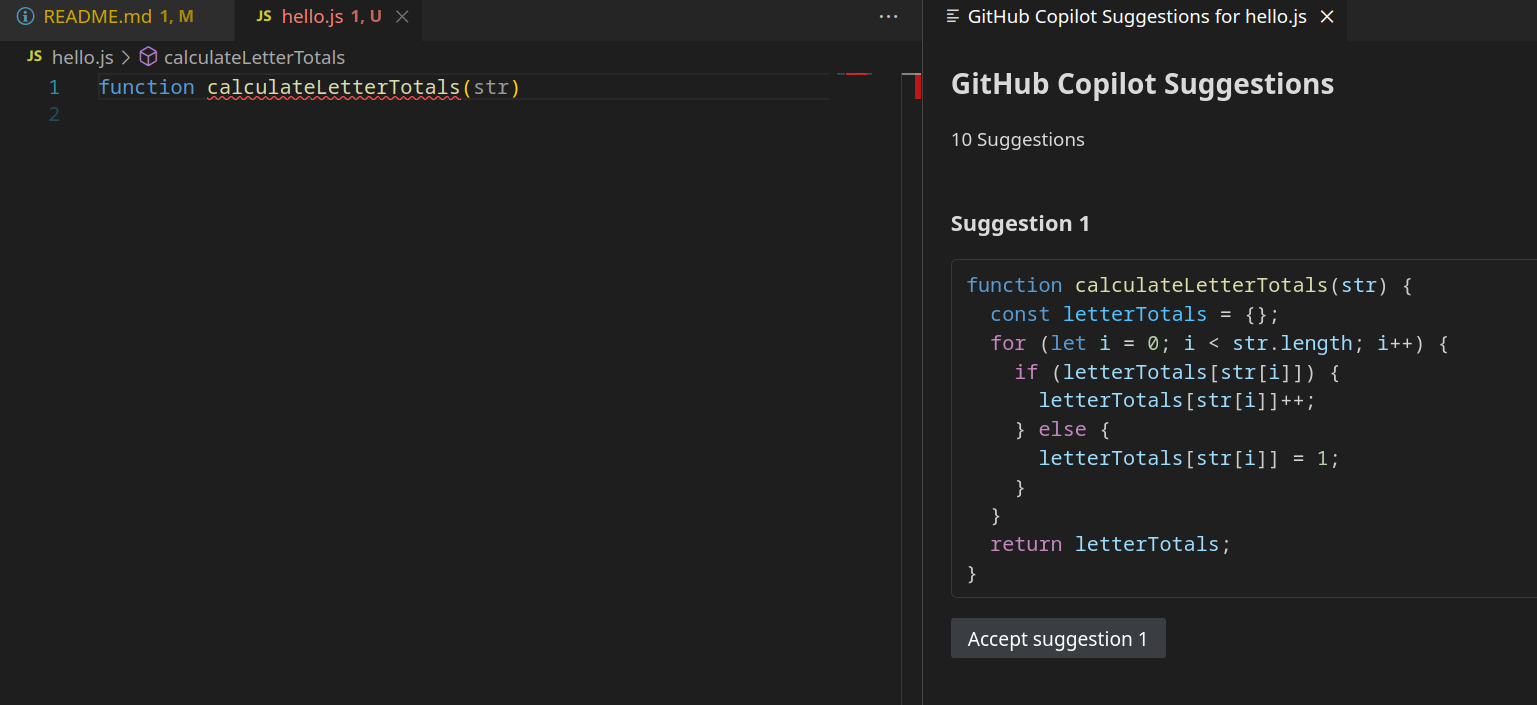Close the hello.js editor tab
The image size is (1537, 705).
point(402,17)
